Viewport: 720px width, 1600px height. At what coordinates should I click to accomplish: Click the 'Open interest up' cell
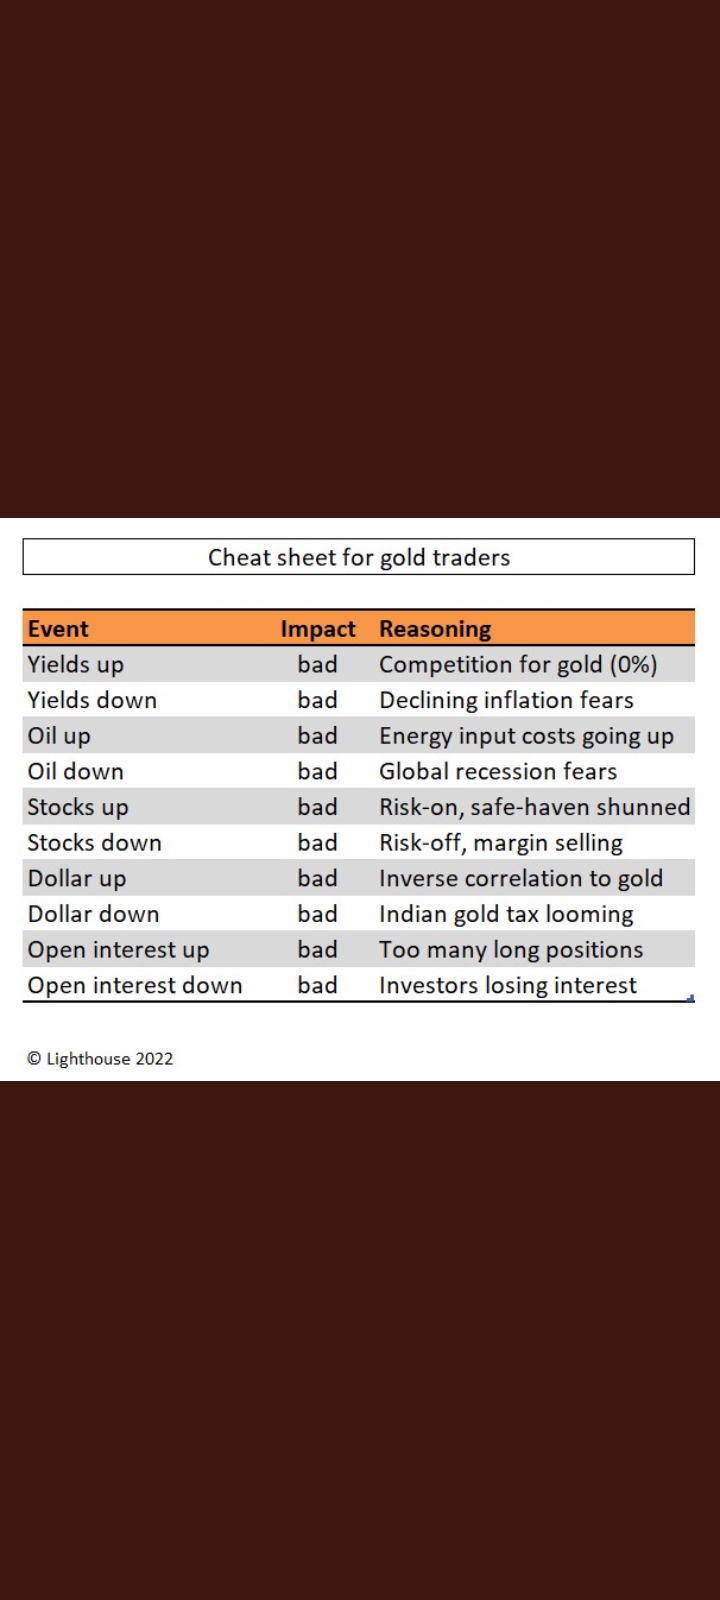[119, 950]
